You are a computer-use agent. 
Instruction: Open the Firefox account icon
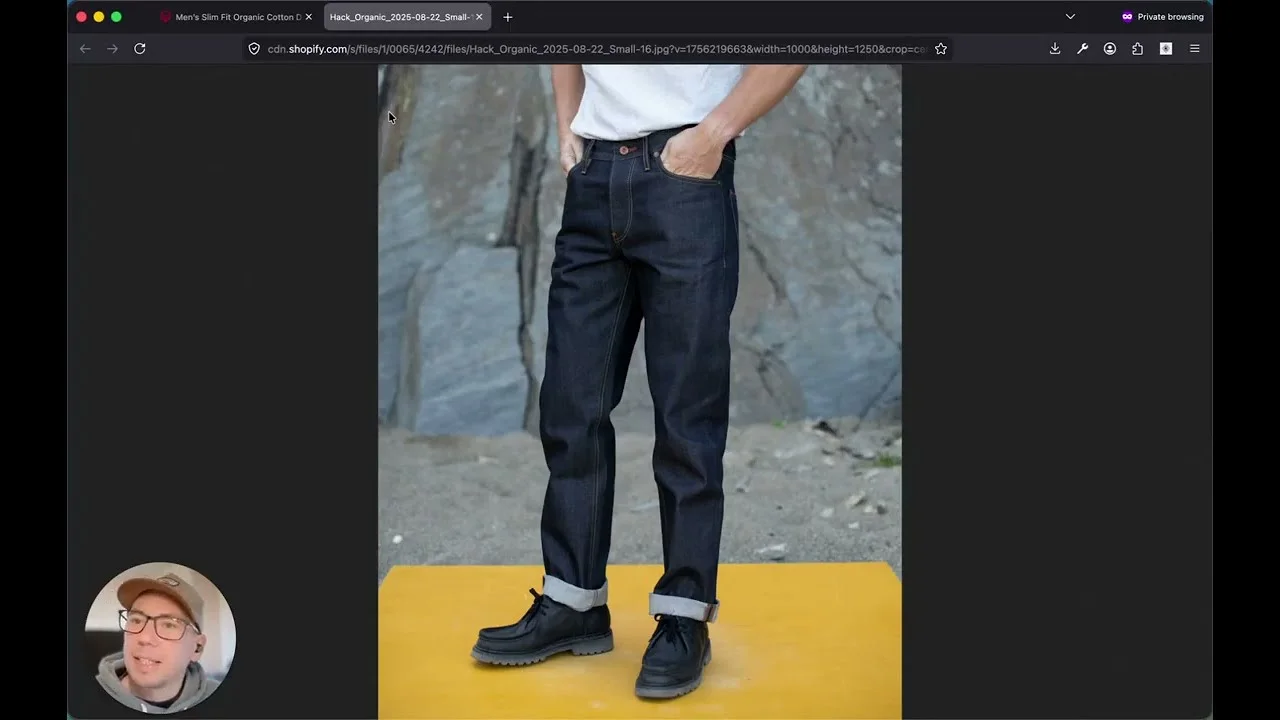tap(1110, 49)
